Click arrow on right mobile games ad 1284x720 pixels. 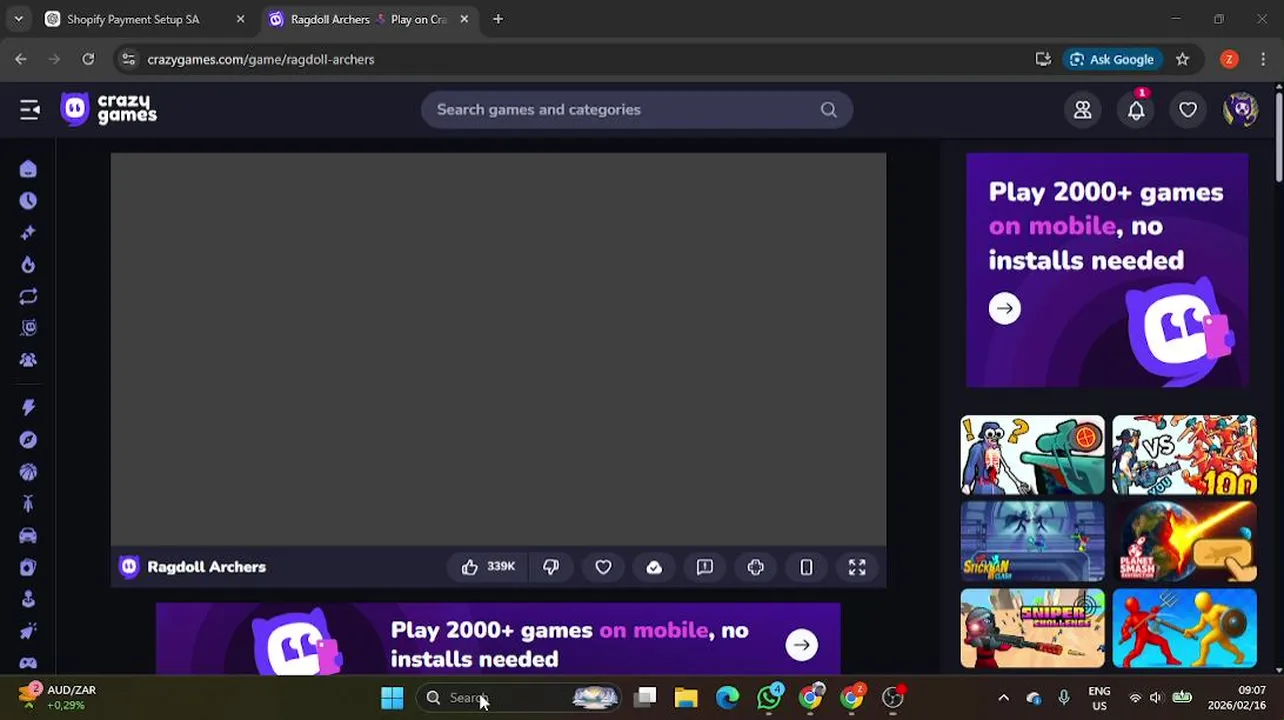point(1005,308)
